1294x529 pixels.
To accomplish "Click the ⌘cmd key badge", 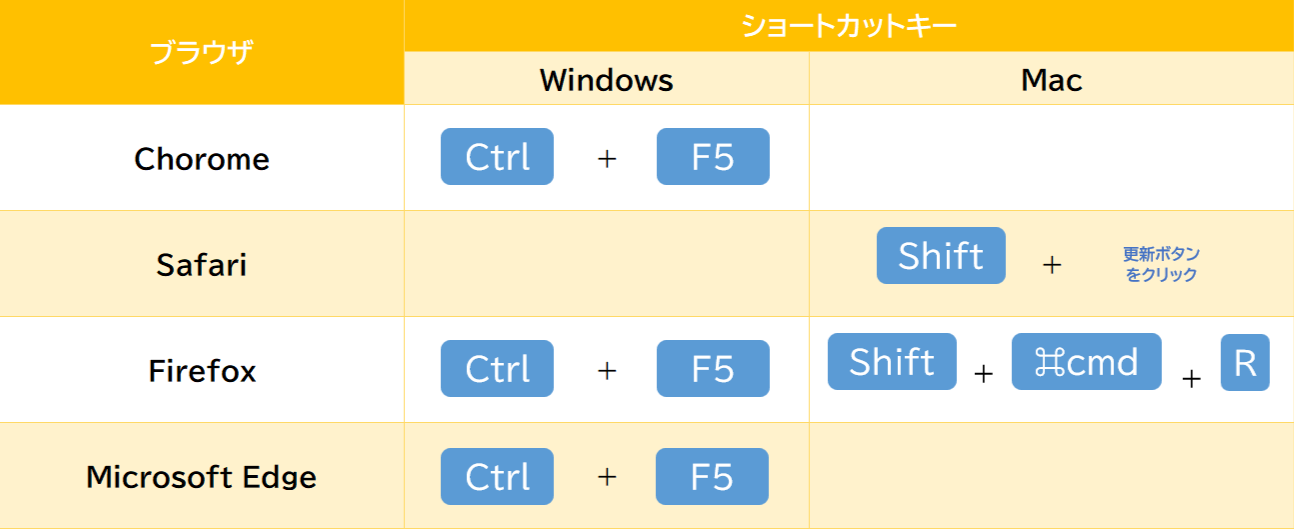I will [x=1087, y=361].
